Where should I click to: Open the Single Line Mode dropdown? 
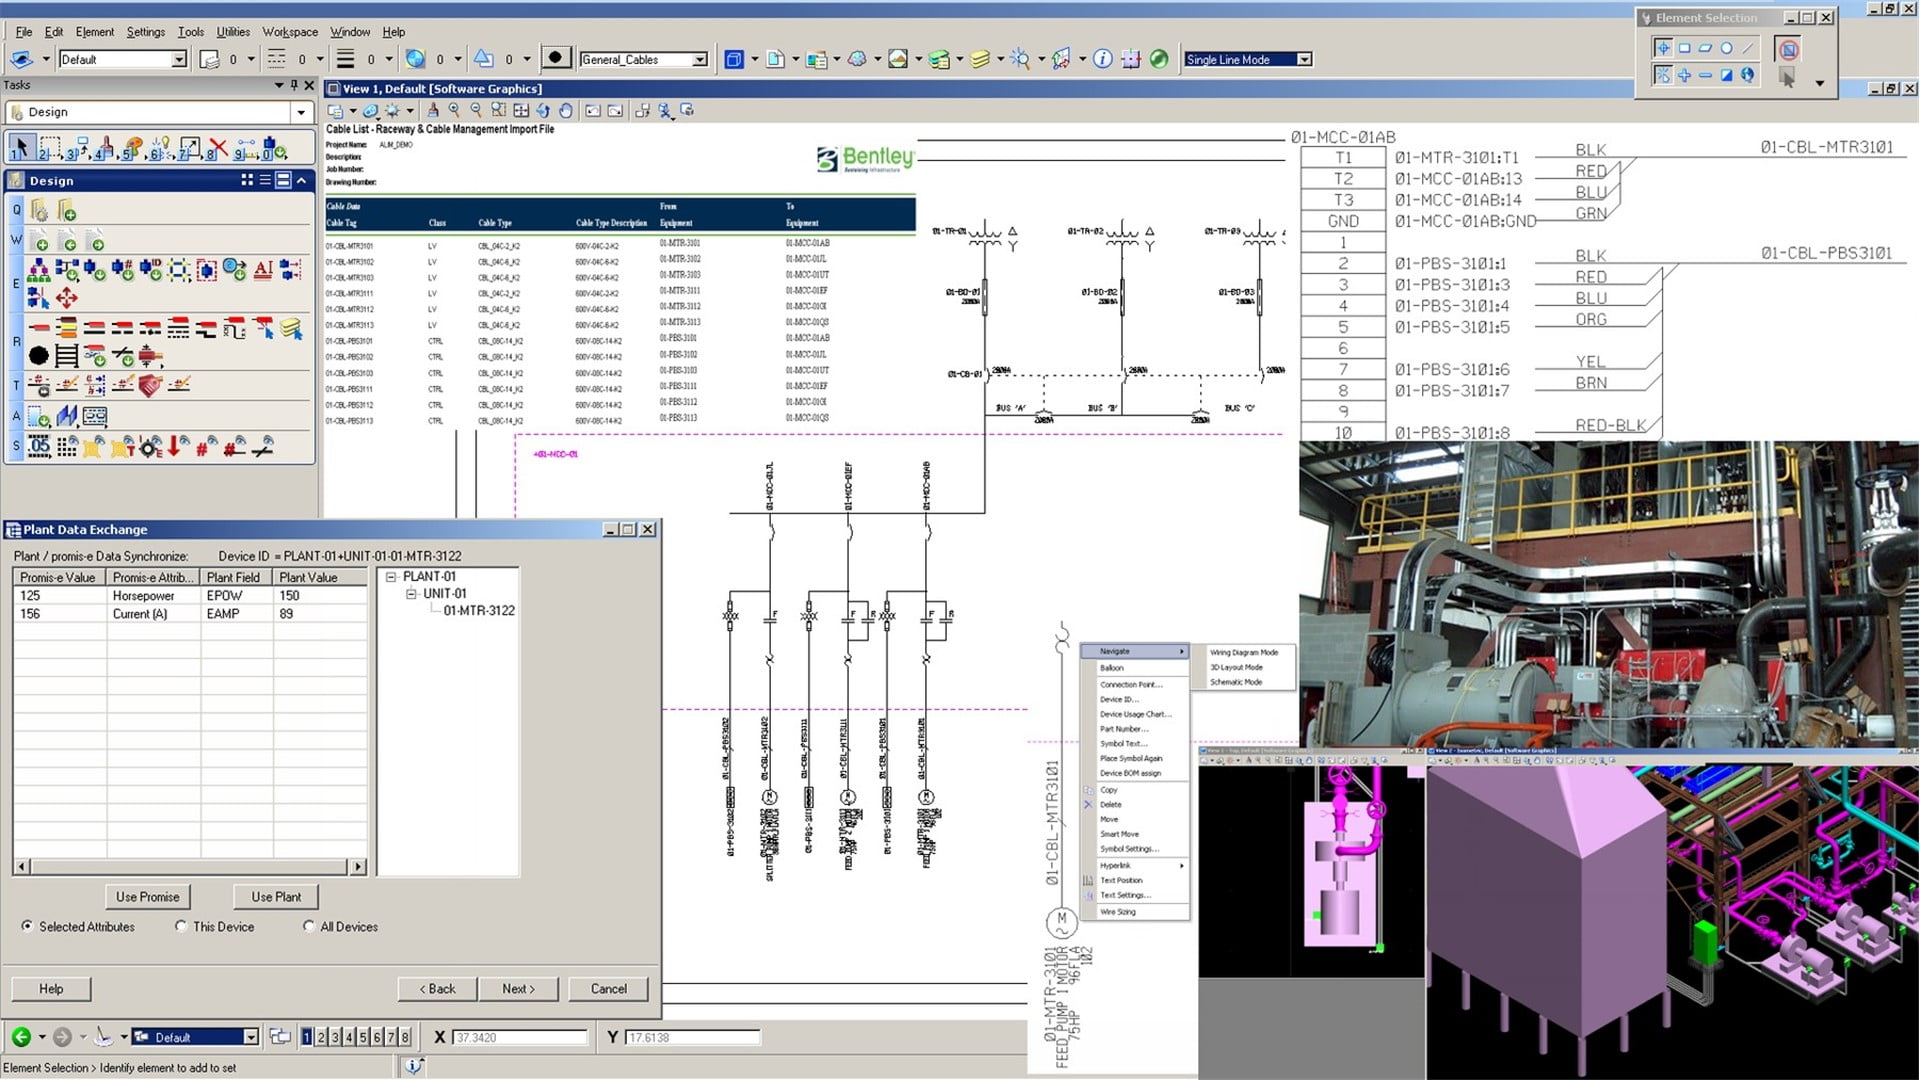(1303, 59)
